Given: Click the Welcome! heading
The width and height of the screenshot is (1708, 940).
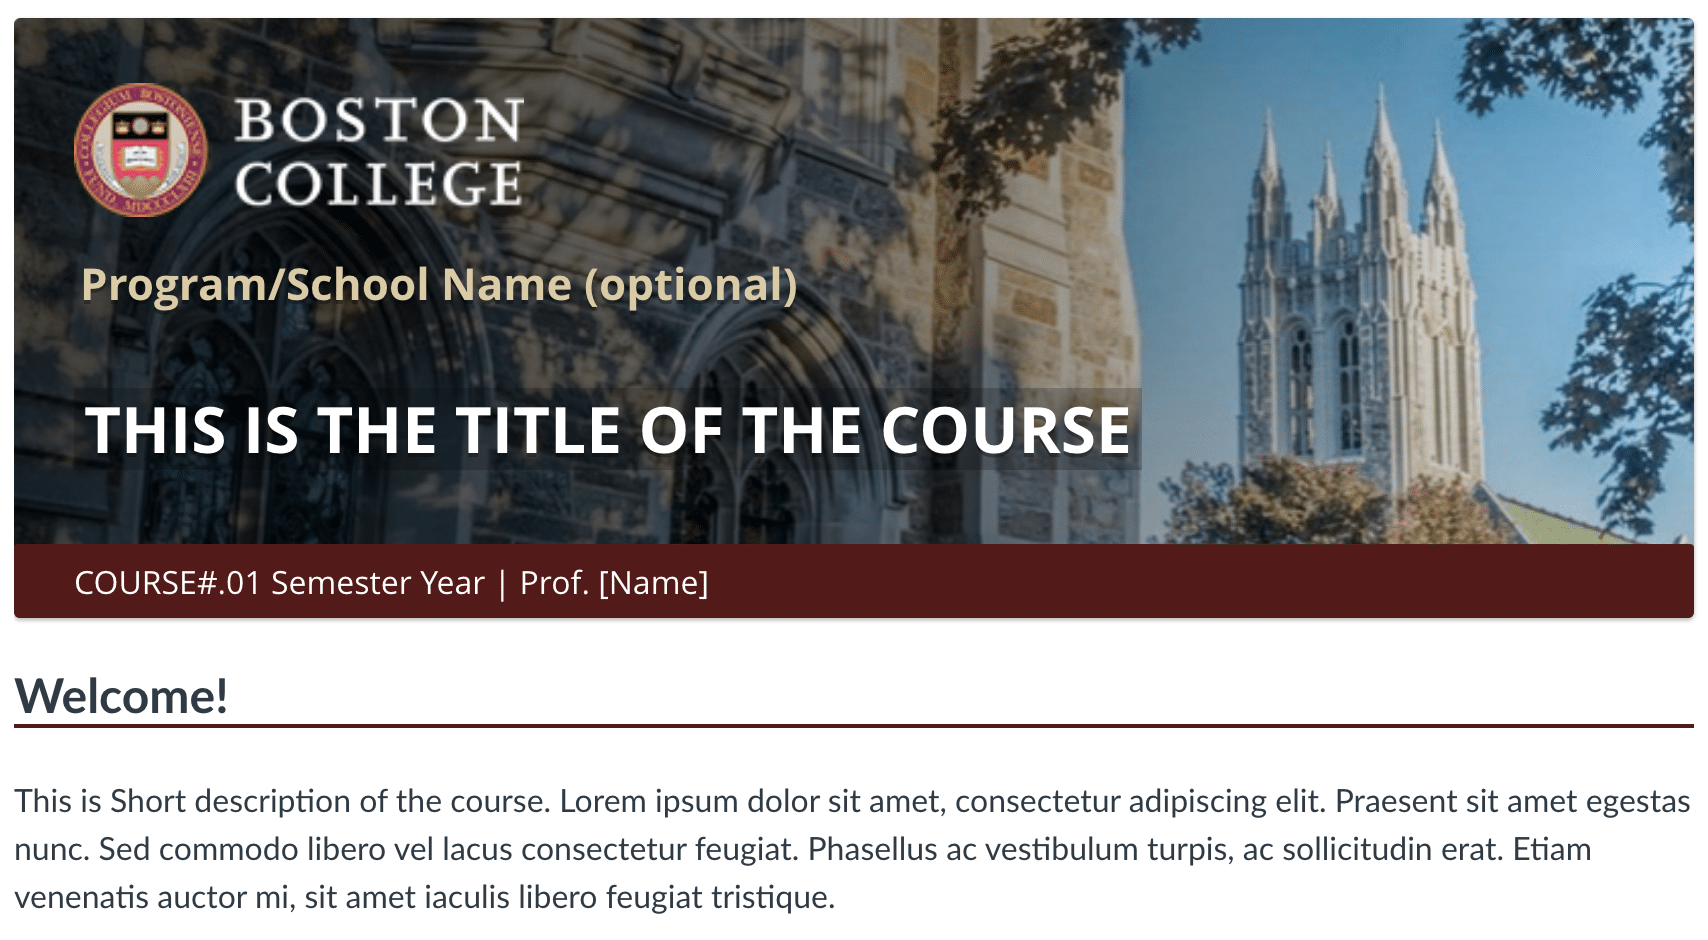Looking at the screenshot, I should [x=121, y=696].
